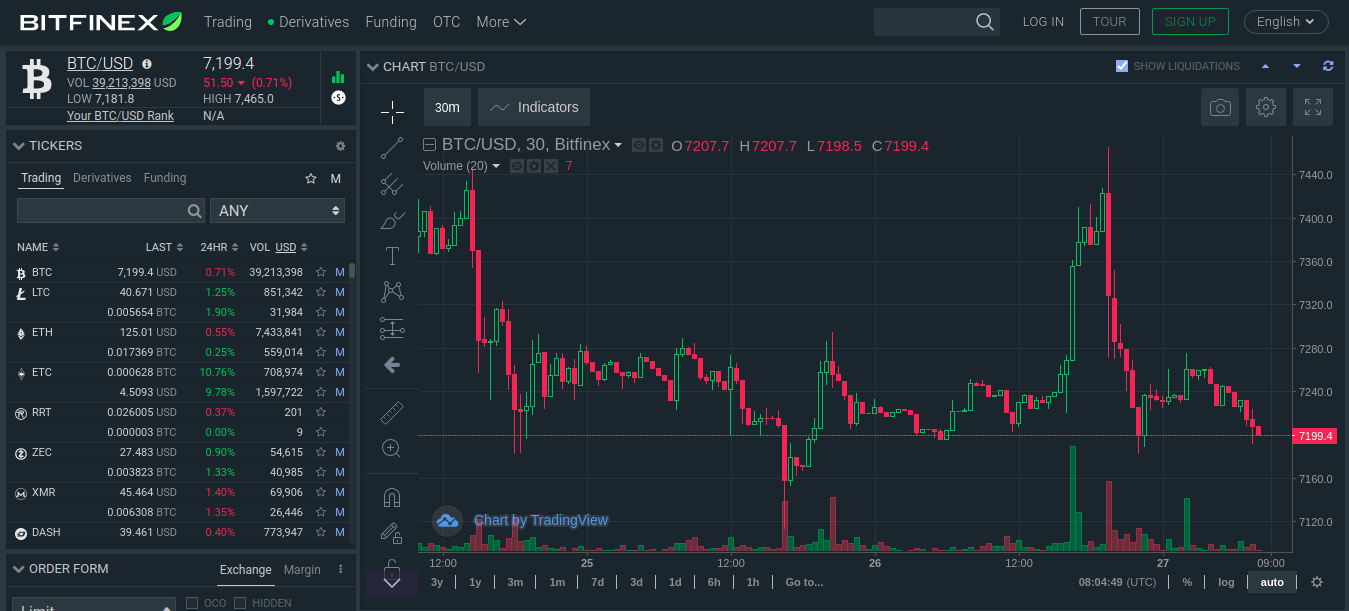Select the prediction and measurement tool
1349x611 pixels.
(x=392, y=328)
